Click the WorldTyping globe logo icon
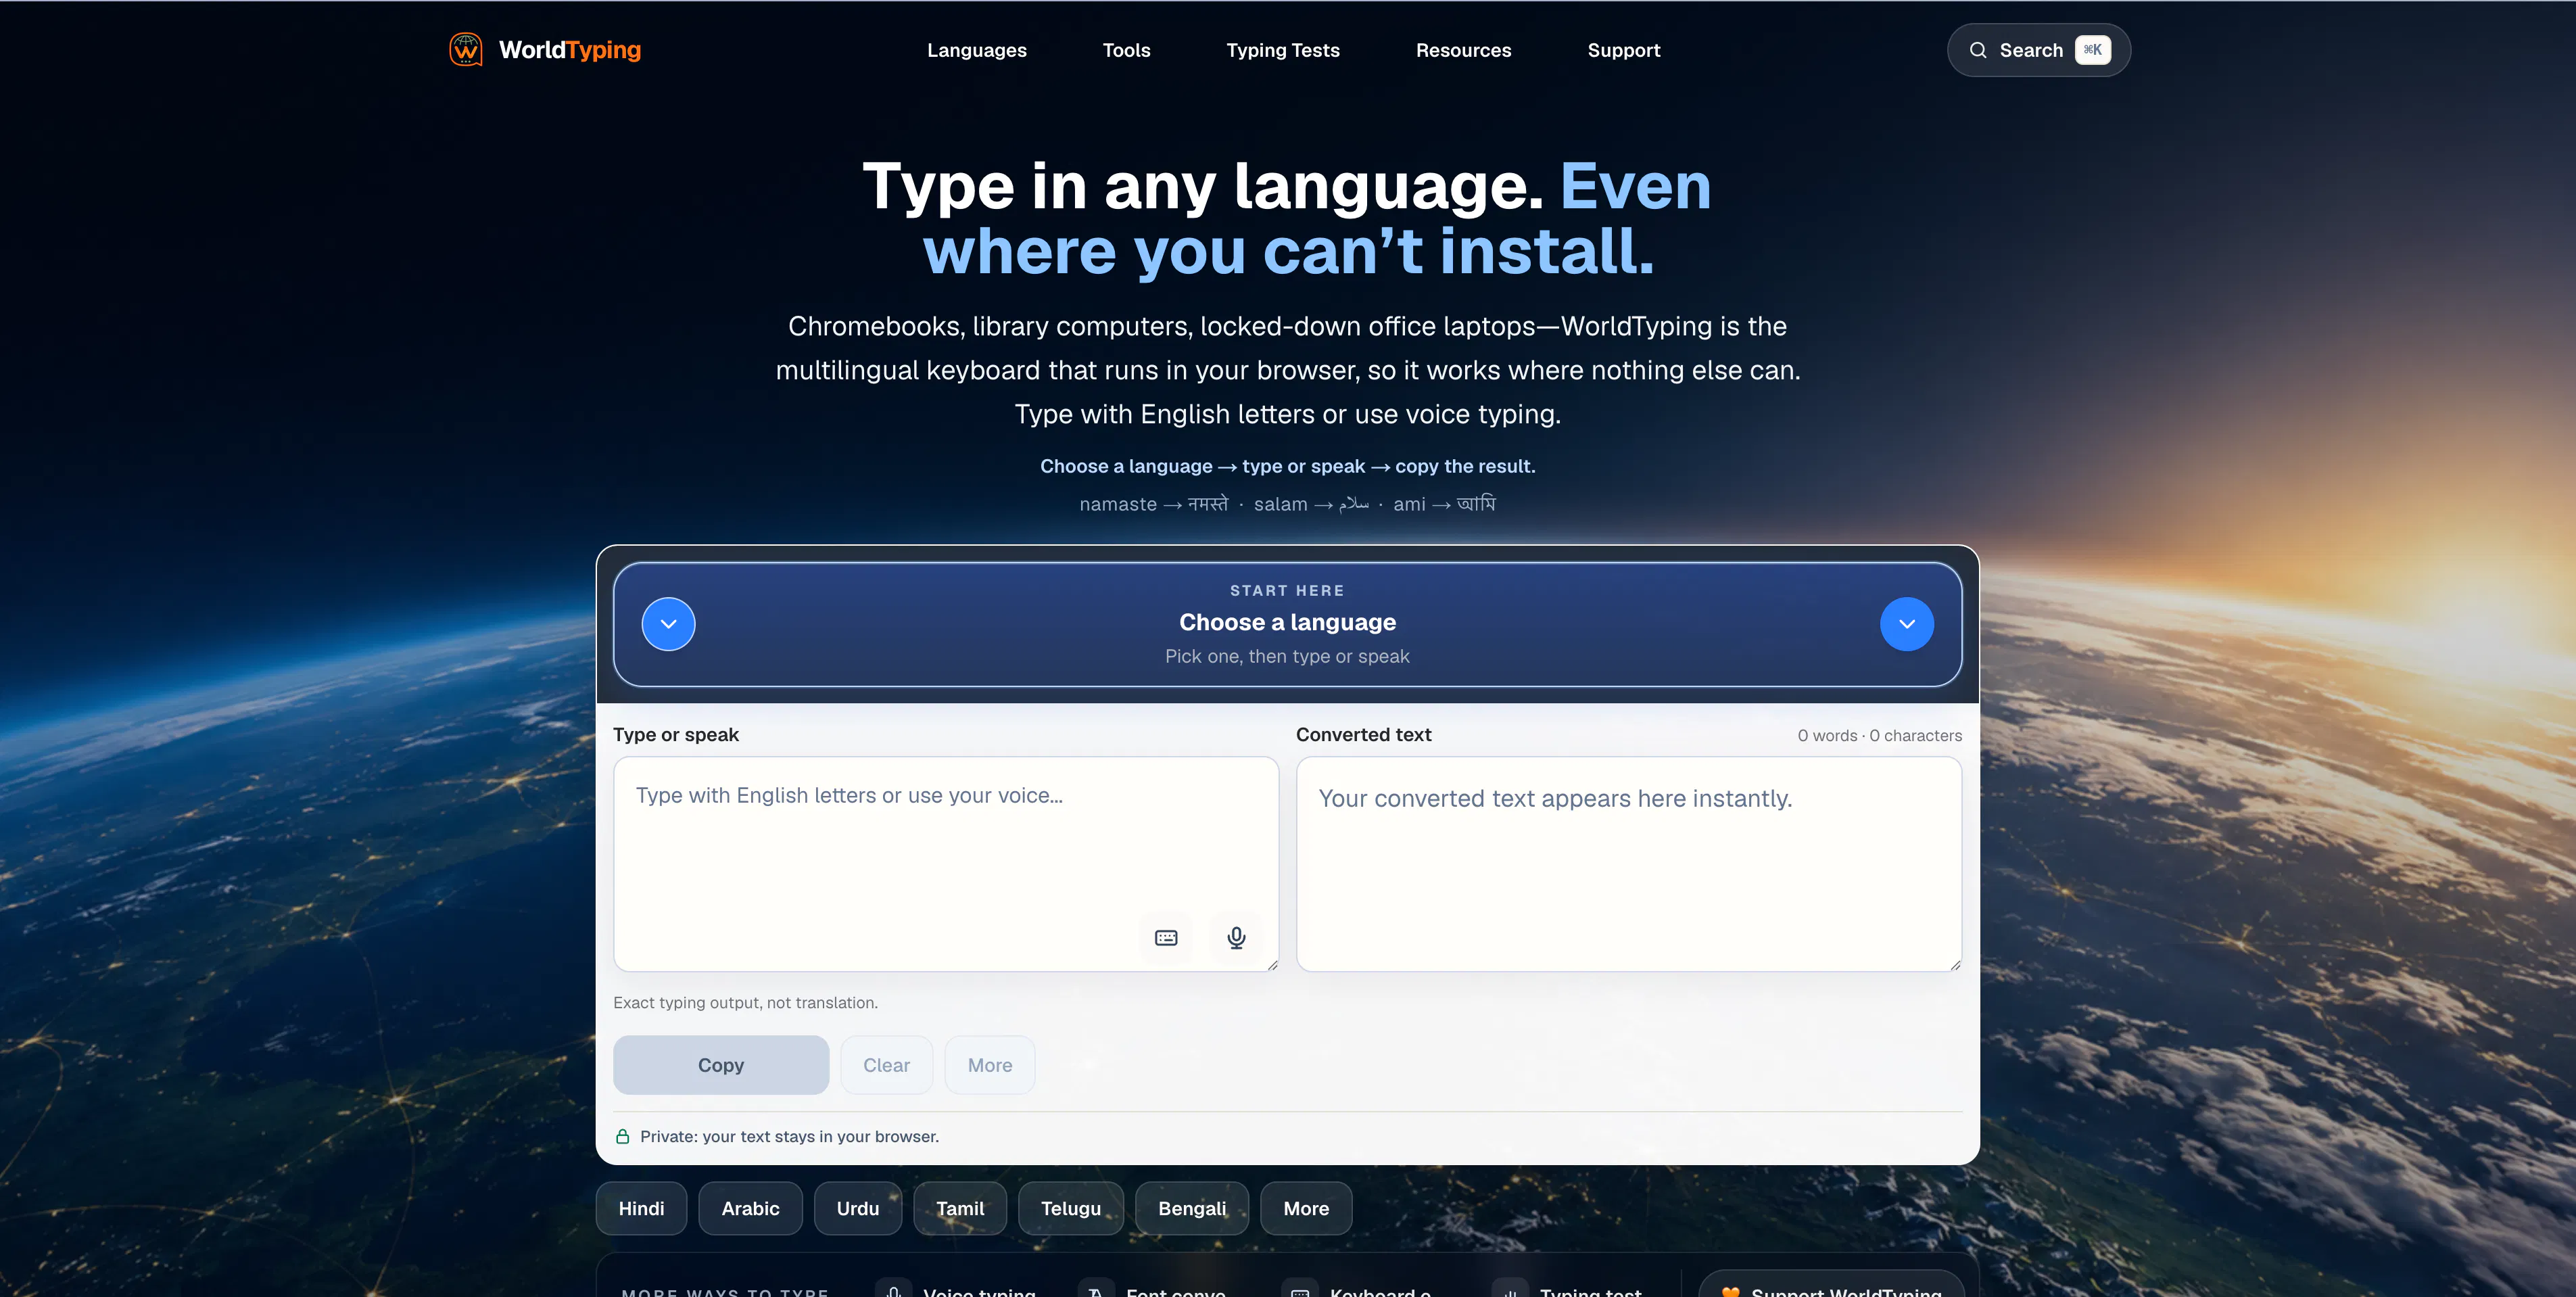The height and width of the screenshot is (1297, 2576). 465,49
